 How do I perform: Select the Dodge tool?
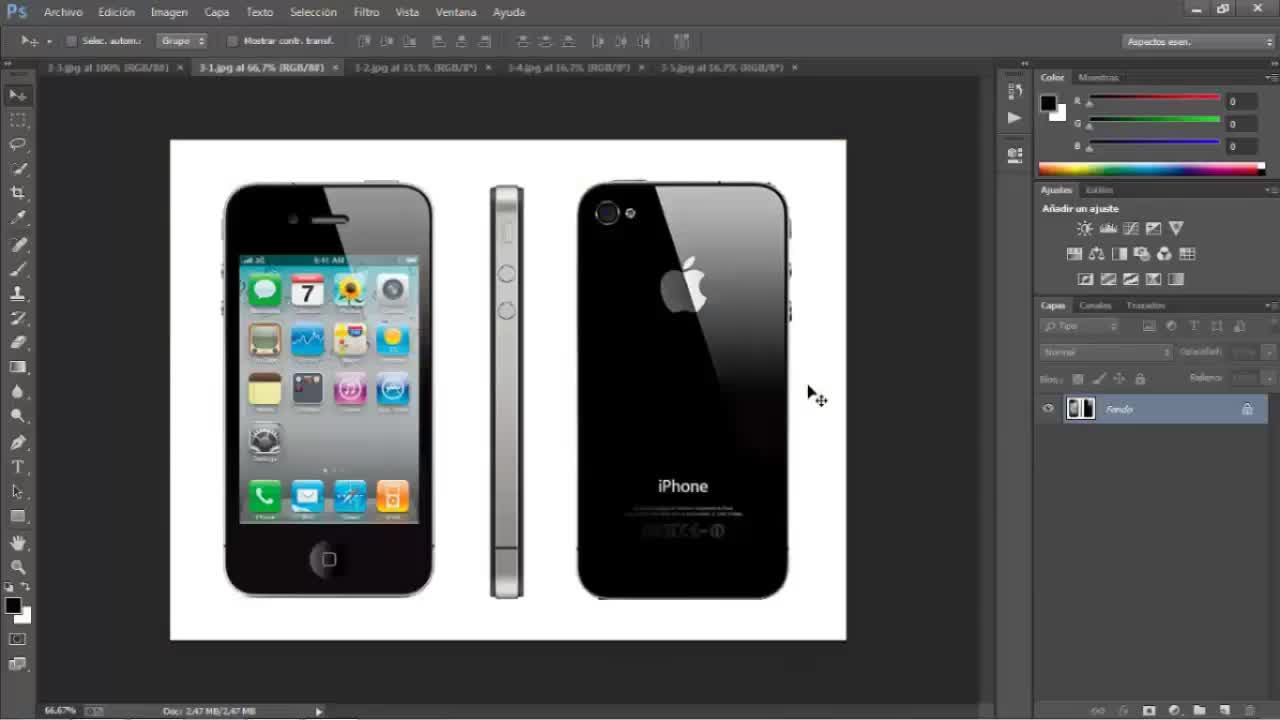coord(18,416)
